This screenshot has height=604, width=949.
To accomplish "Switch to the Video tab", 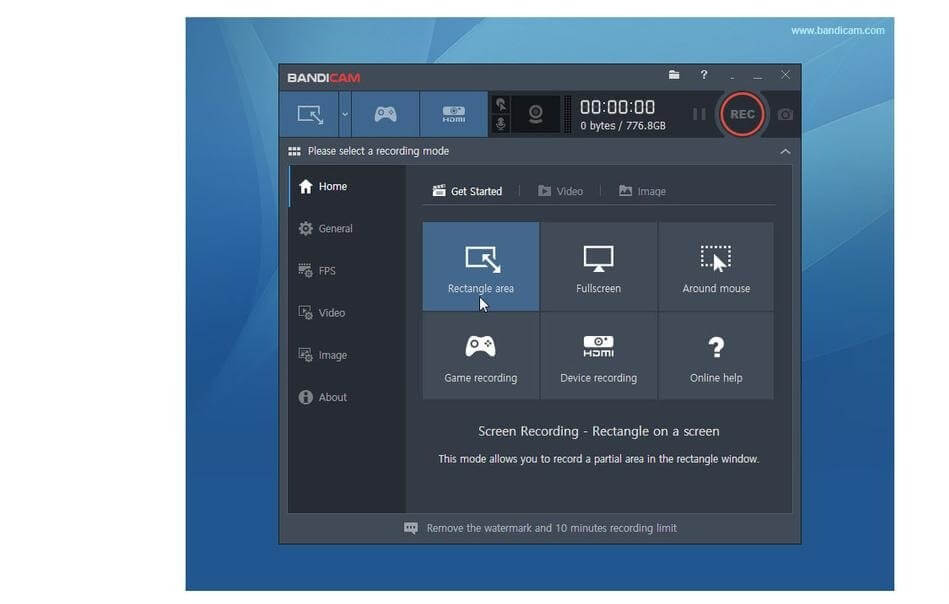I will (x=560, y=191).
